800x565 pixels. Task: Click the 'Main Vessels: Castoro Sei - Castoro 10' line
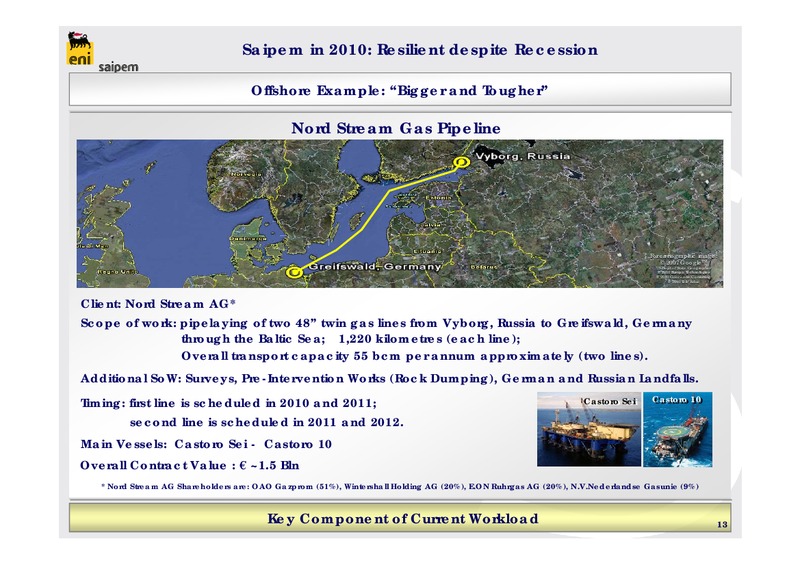coord(206,444)
